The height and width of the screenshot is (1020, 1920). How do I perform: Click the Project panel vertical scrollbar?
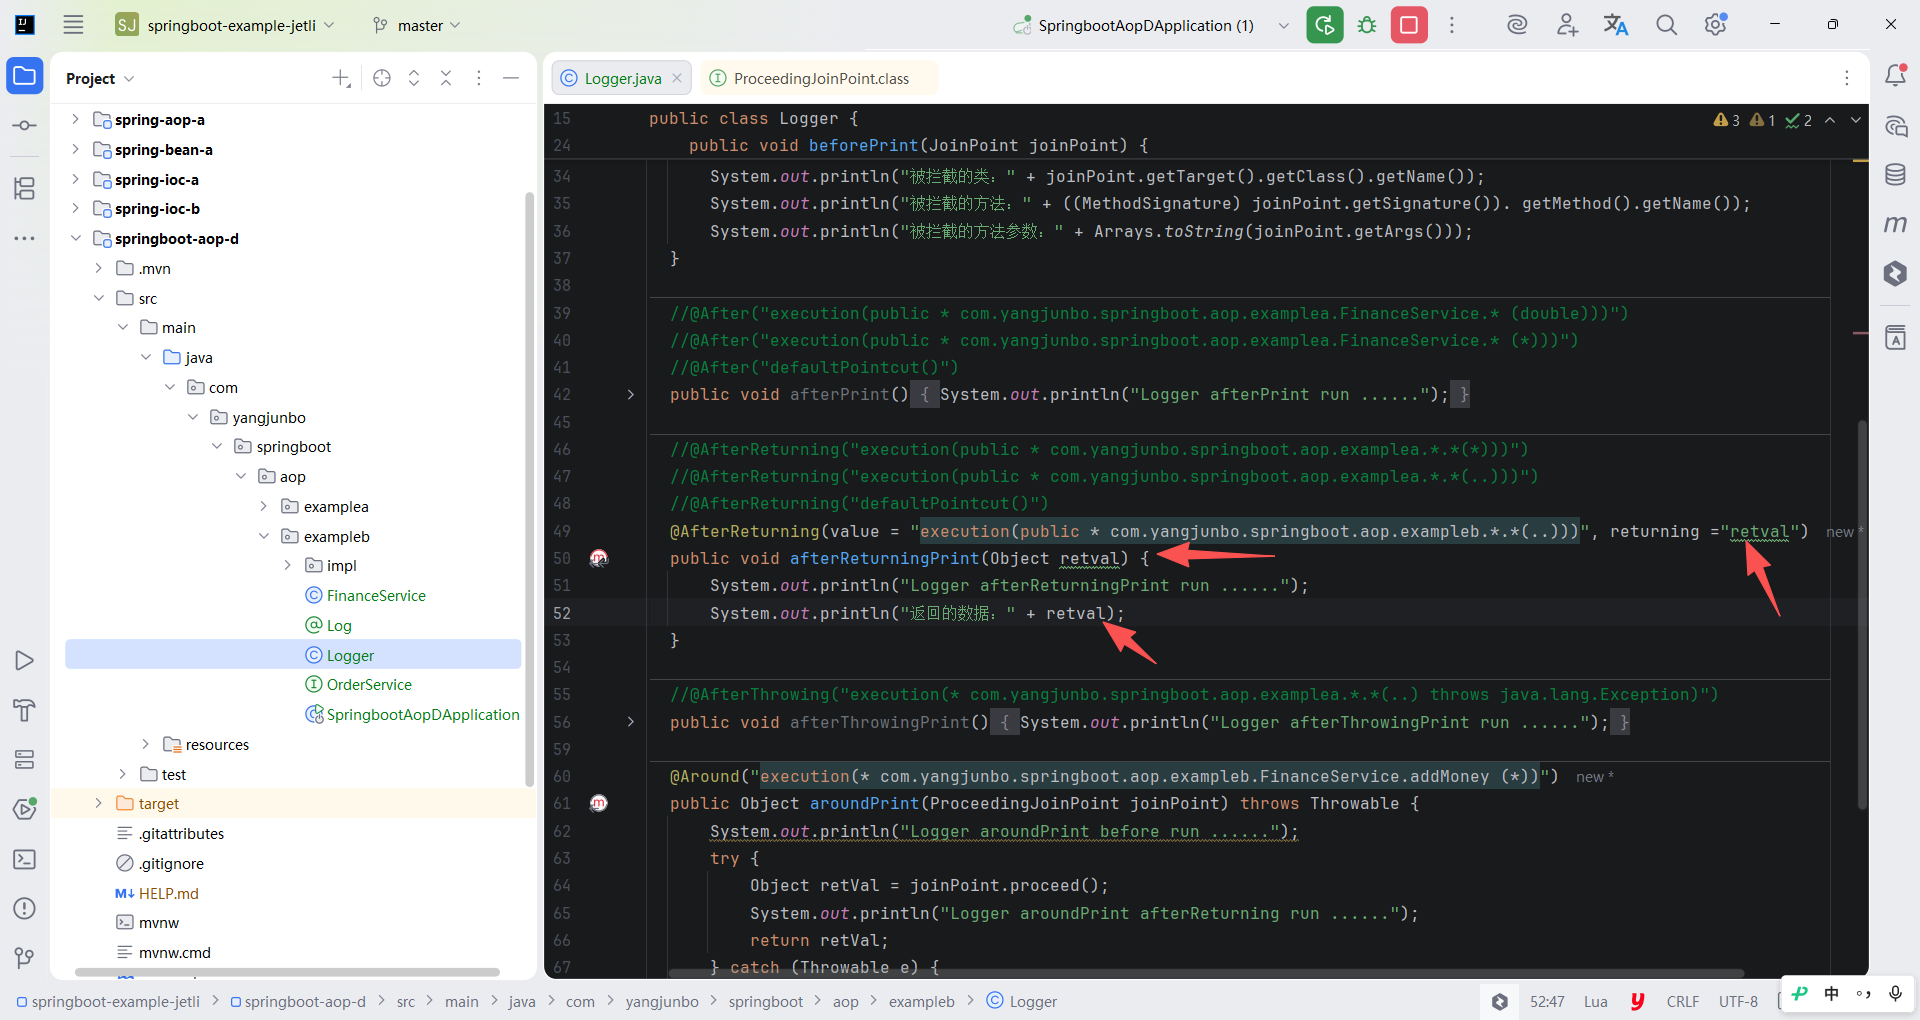(x=529, y=489)
